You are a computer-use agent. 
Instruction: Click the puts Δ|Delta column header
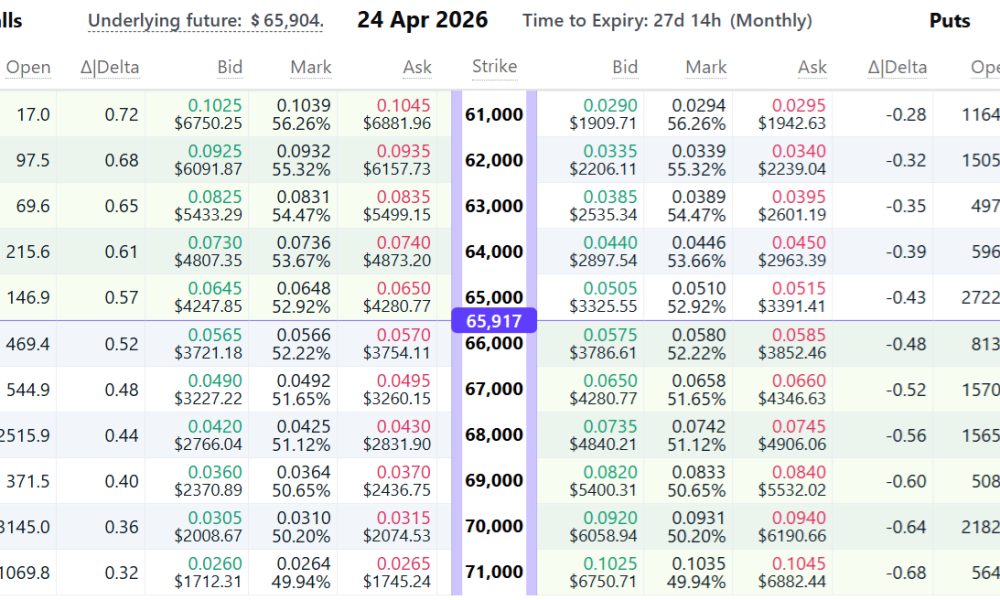pos(897,68)
